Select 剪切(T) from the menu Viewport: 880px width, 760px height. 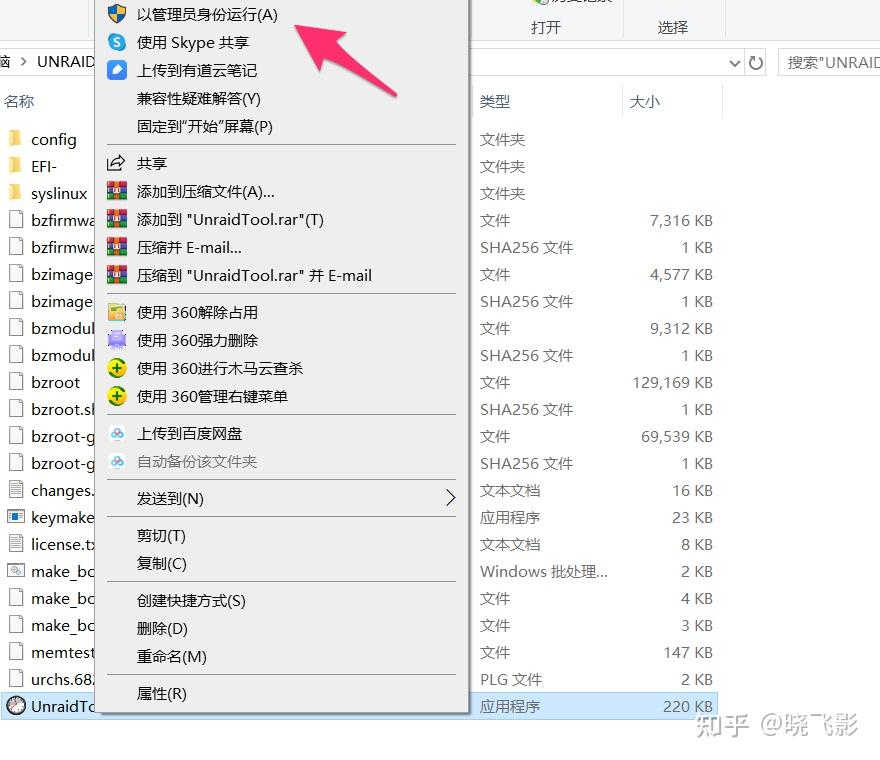pyautogui.click(x=161, y=536)
